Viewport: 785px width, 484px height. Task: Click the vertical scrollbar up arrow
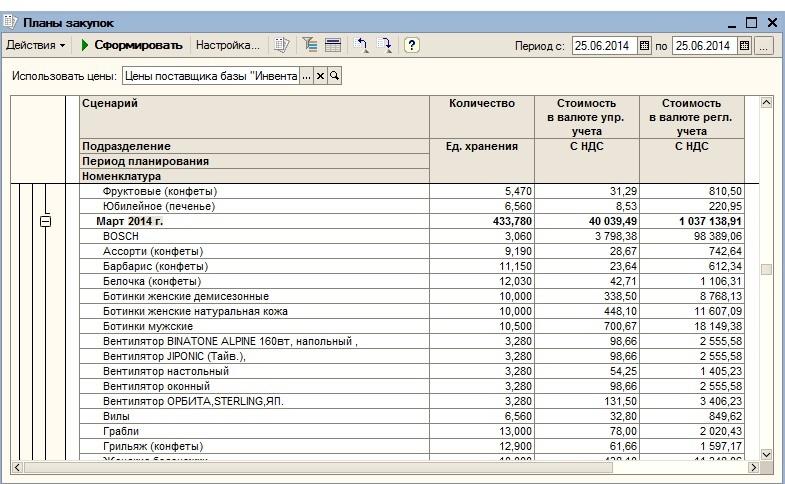click(766, 103)
